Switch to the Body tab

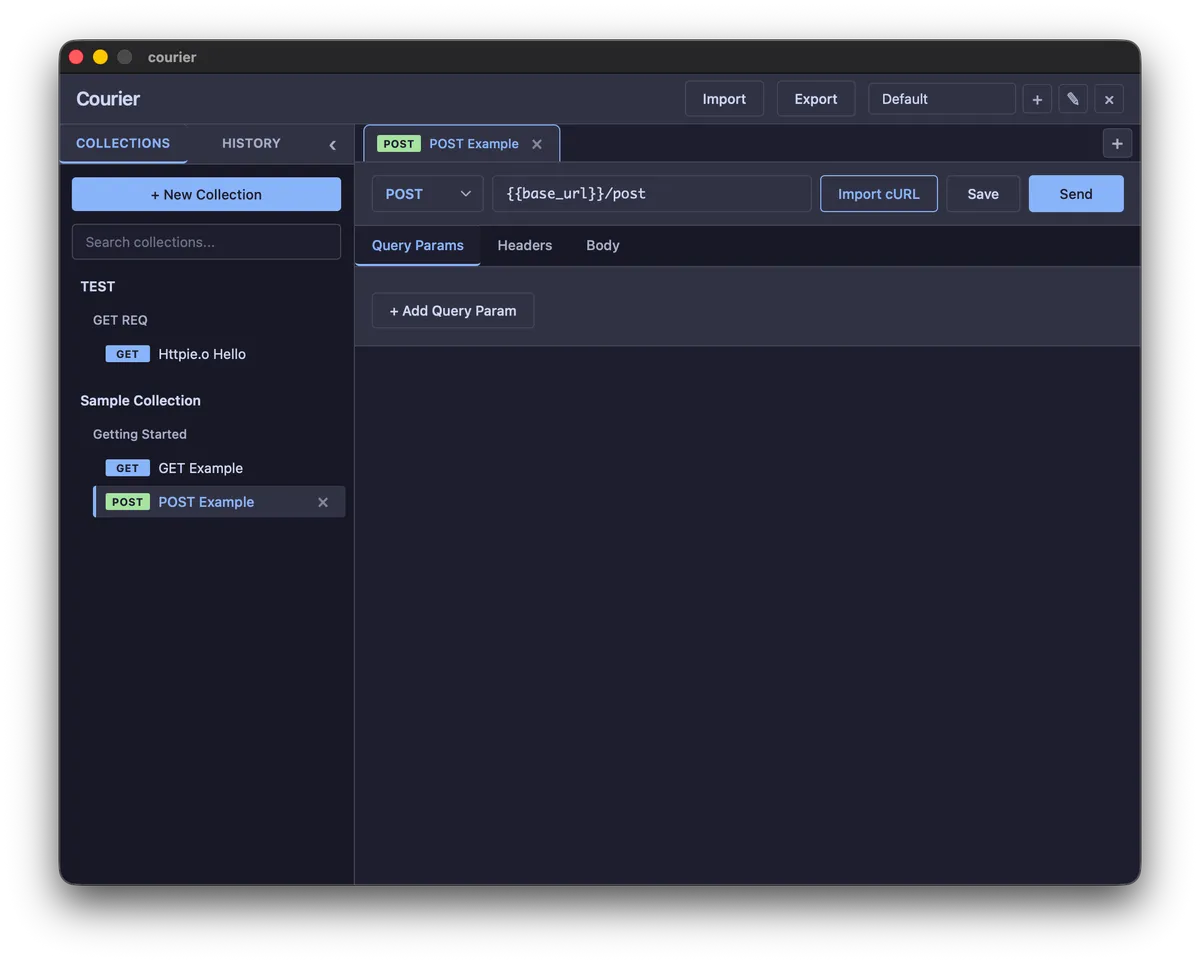(x=603, y=245)
